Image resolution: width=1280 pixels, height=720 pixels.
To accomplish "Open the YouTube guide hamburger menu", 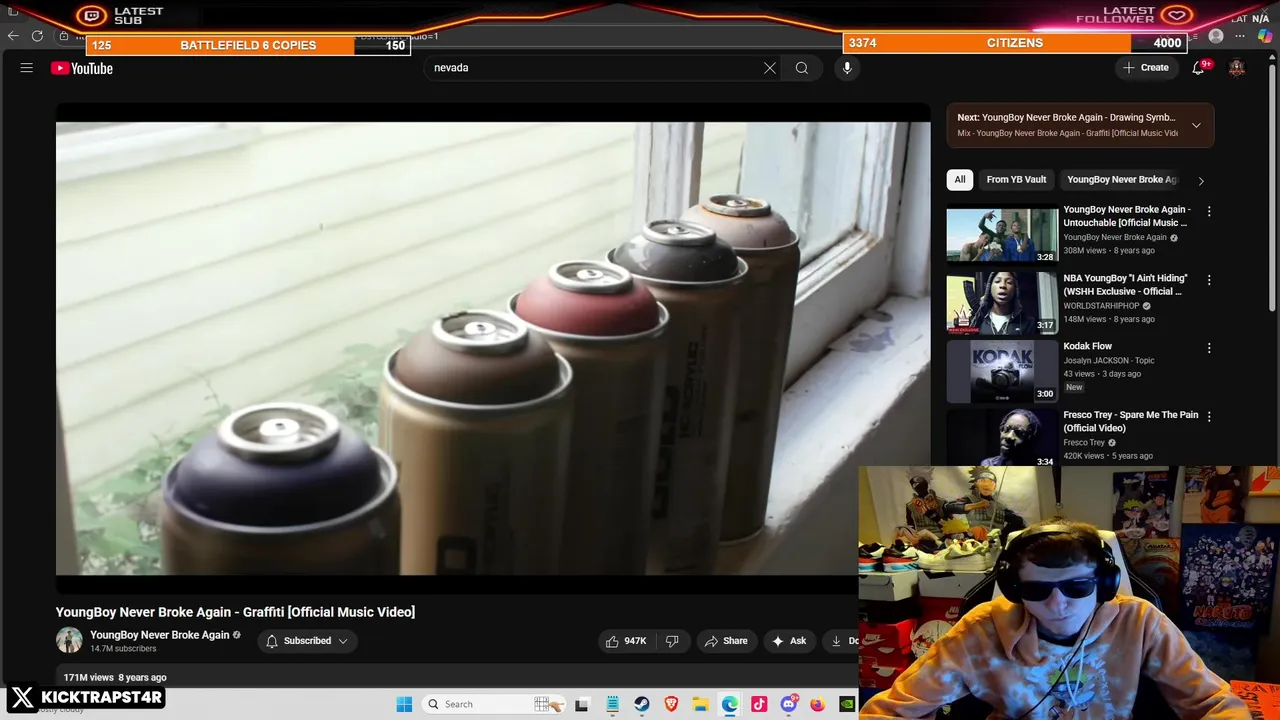I will coord(27,68).
